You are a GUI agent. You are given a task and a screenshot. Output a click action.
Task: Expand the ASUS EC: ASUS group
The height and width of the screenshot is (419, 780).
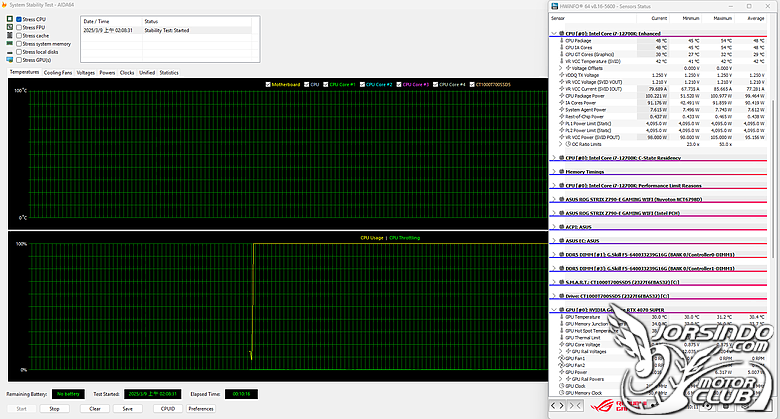click(554, 241)
